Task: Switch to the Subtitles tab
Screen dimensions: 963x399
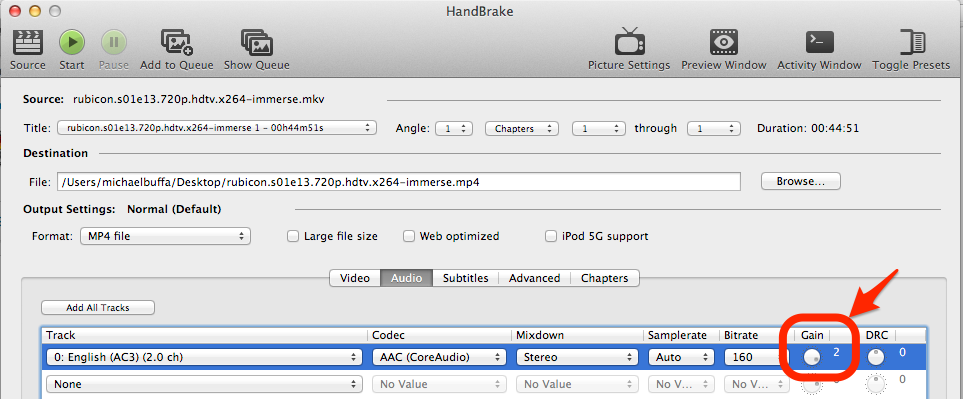Action: click(466, 278)
